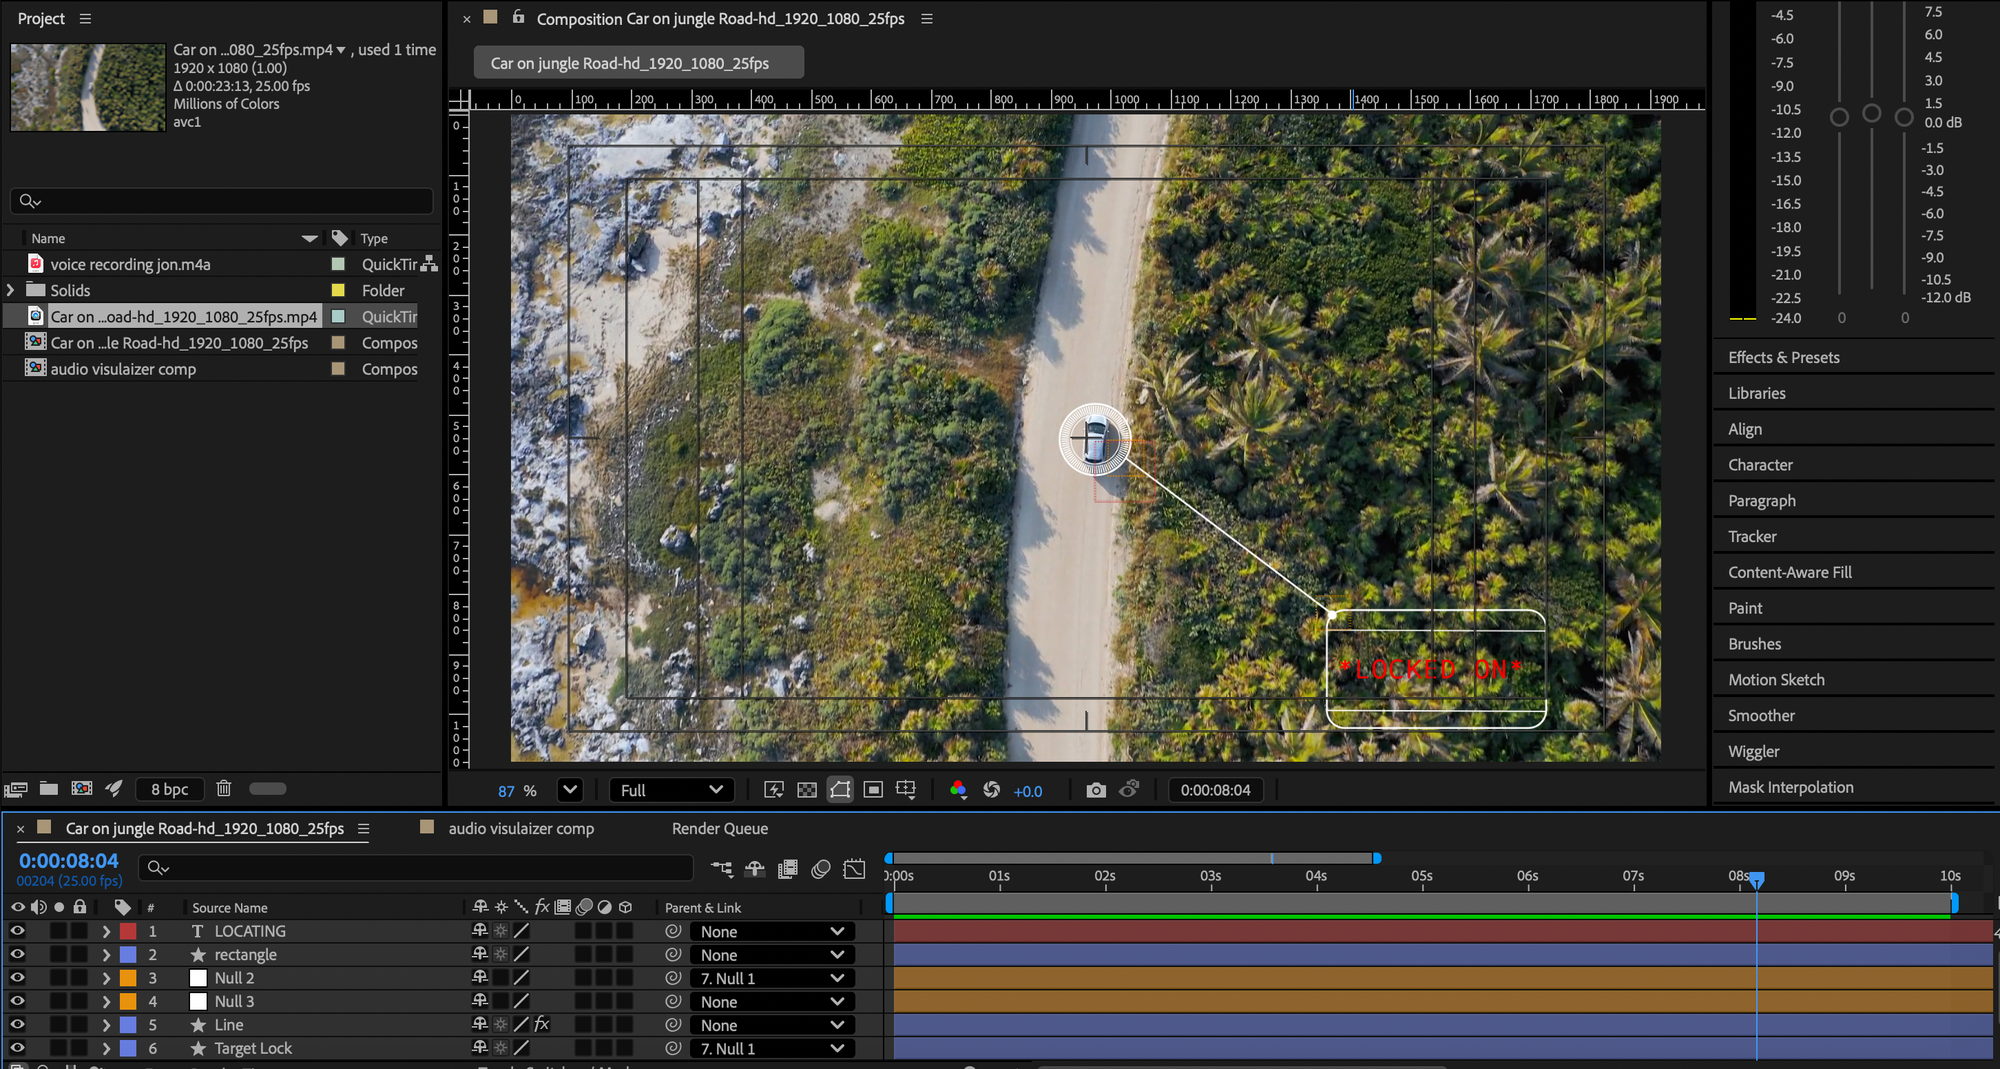2000x1069 pixels.
Task: Take a snapshot with camera icon
Action: [x=1096, y=790]
